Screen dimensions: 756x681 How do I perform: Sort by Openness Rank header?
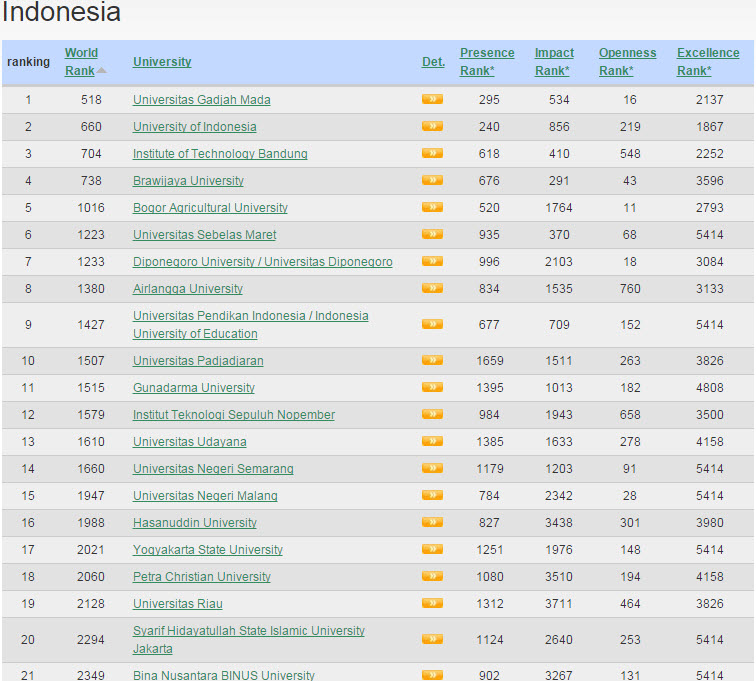pyautogui.click(x=627, y=62)
